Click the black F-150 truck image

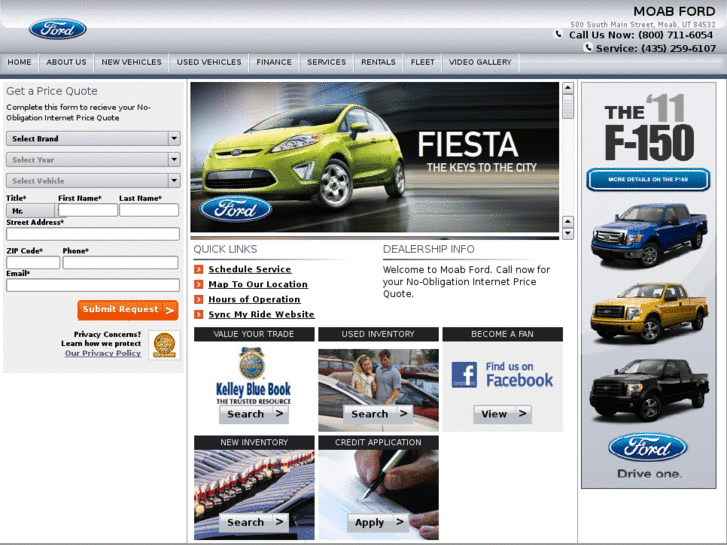pos(649,389)
